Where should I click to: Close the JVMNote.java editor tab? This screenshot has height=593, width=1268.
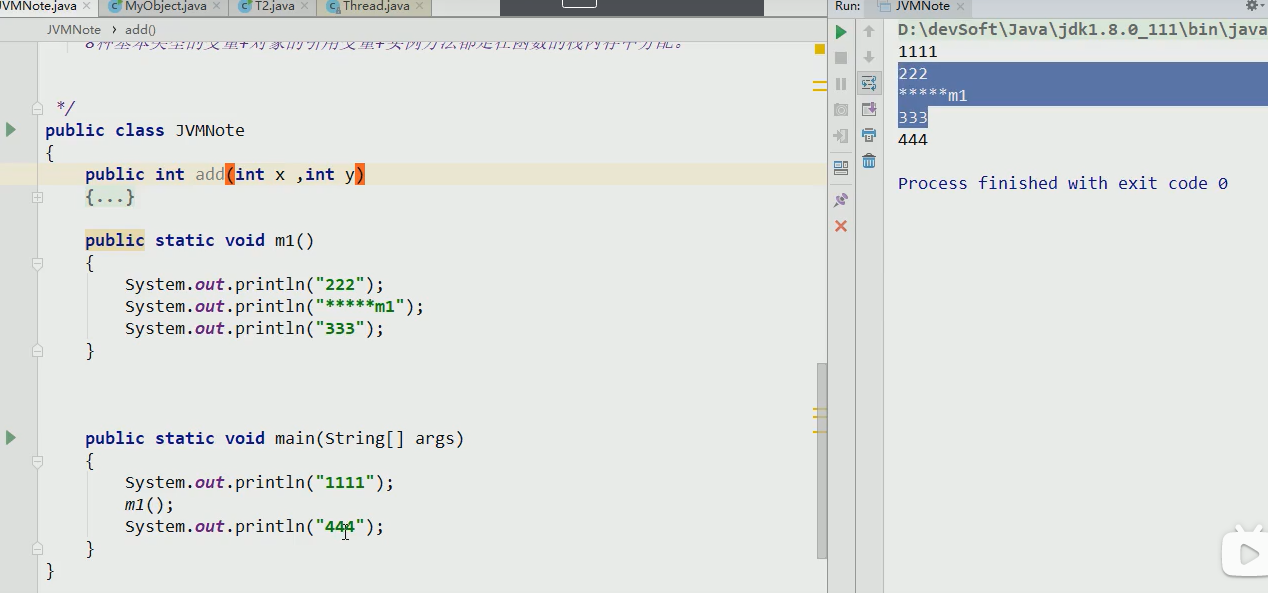point(85,6)
